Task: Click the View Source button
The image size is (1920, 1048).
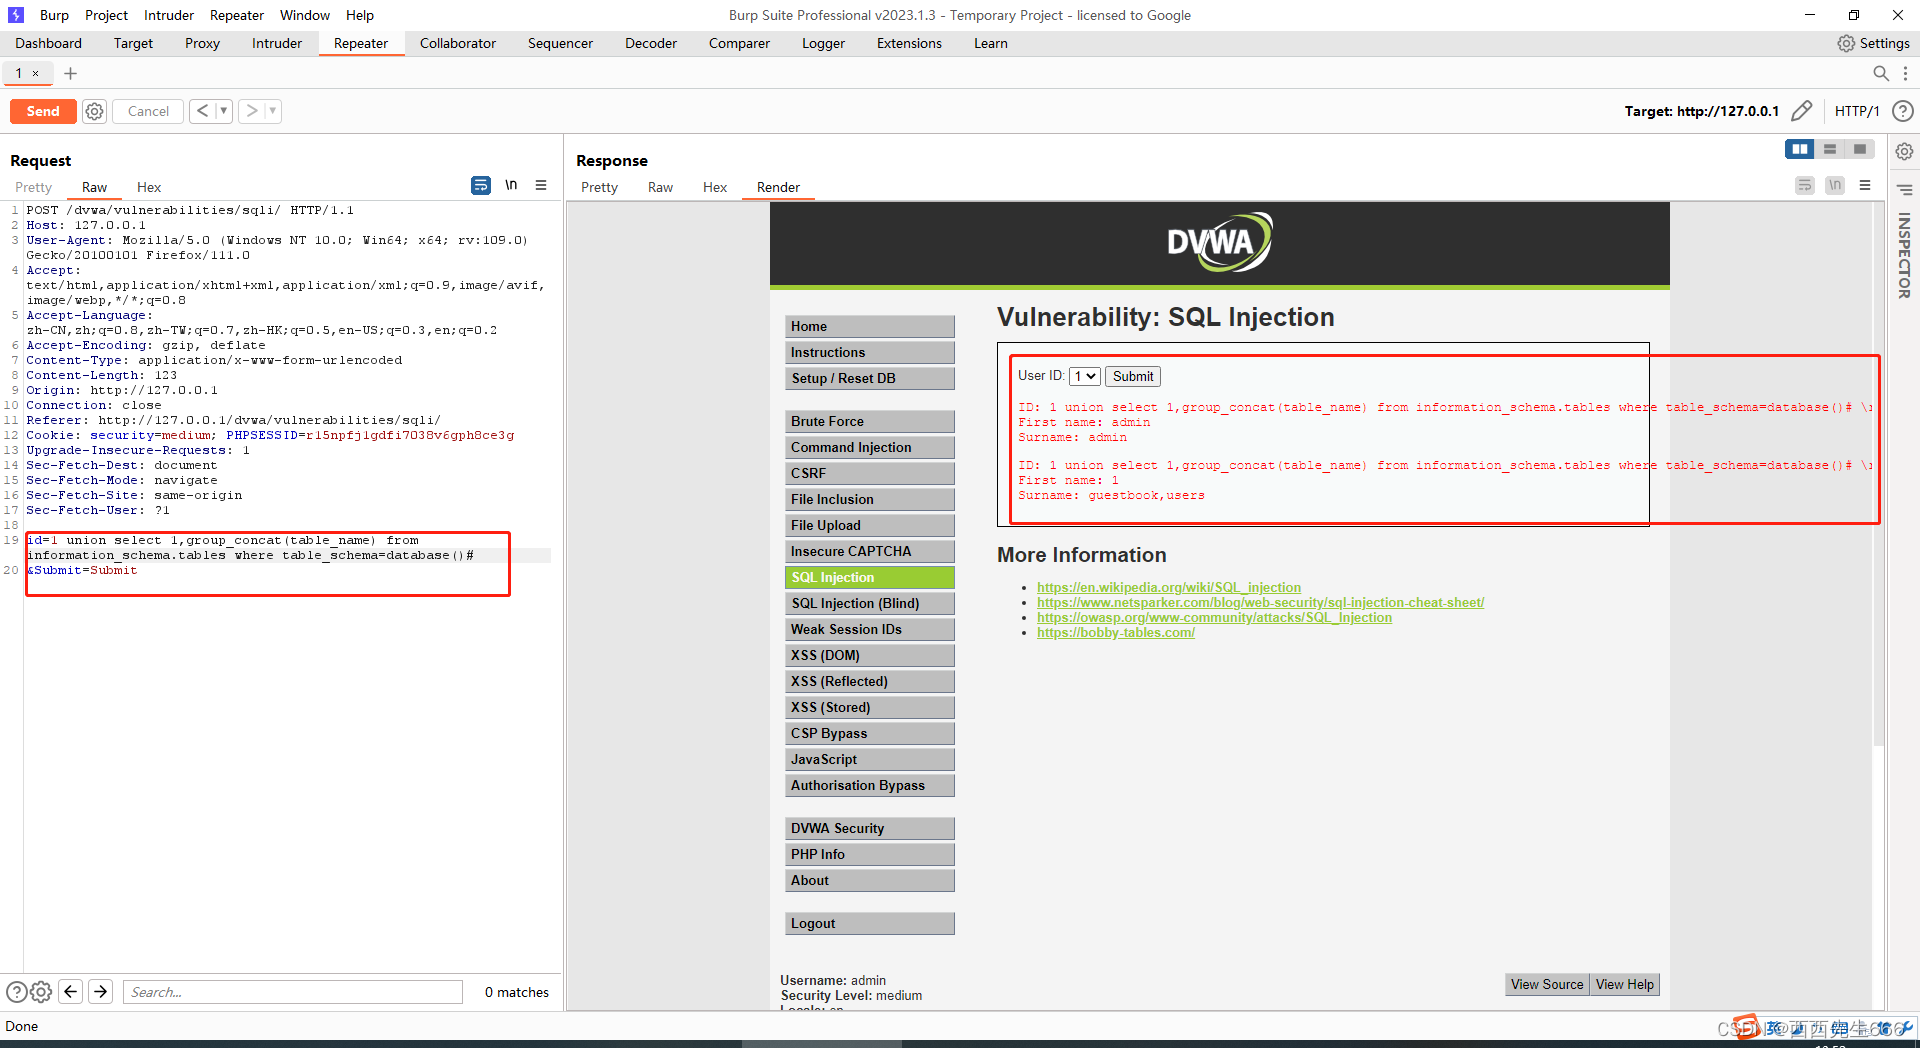Action: click(1547, 984)
